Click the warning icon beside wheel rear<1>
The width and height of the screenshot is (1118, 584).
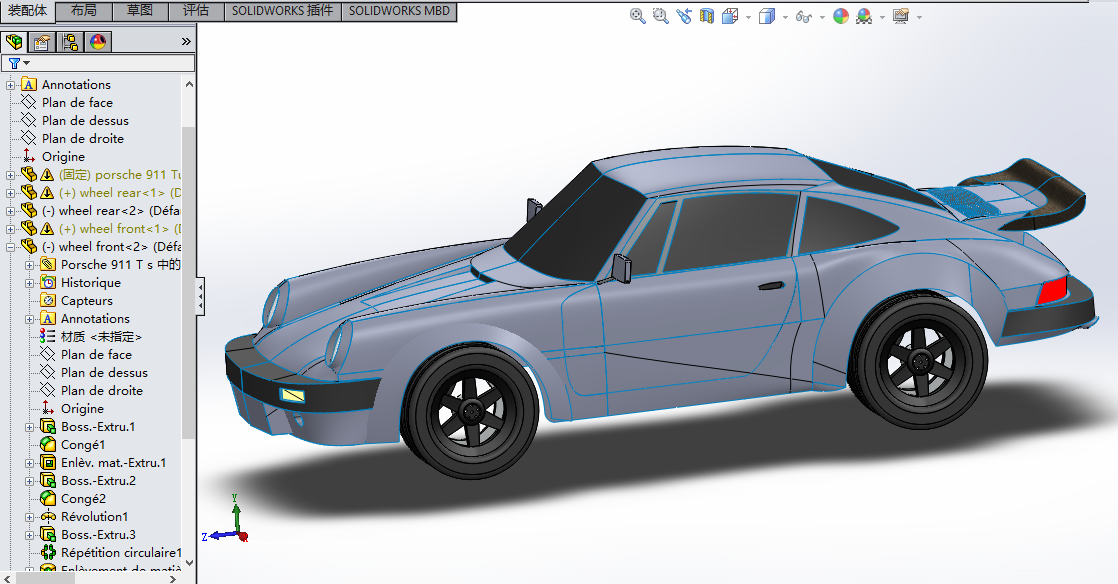point(47,193)
